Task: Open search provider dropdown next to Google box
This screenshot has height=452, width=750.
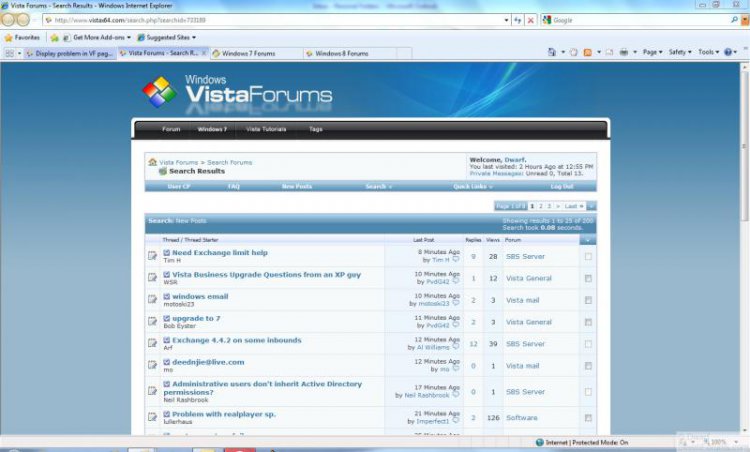Action: [x=745, y=20]
